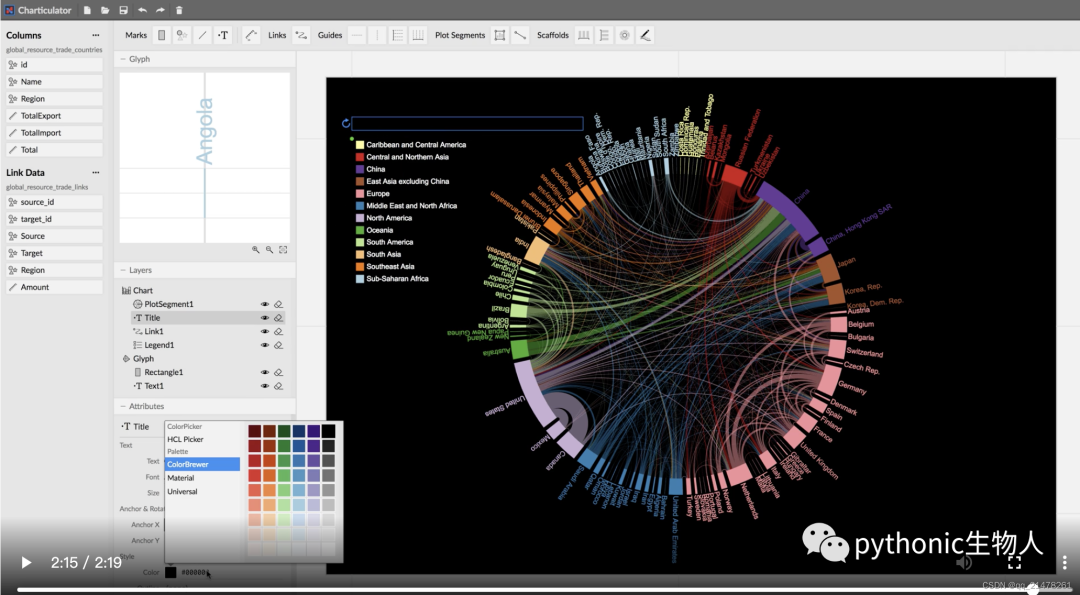Screen dimensions: 1080x595
Task: Reset the chart with trash icon
Action: (x=179, y=10)
